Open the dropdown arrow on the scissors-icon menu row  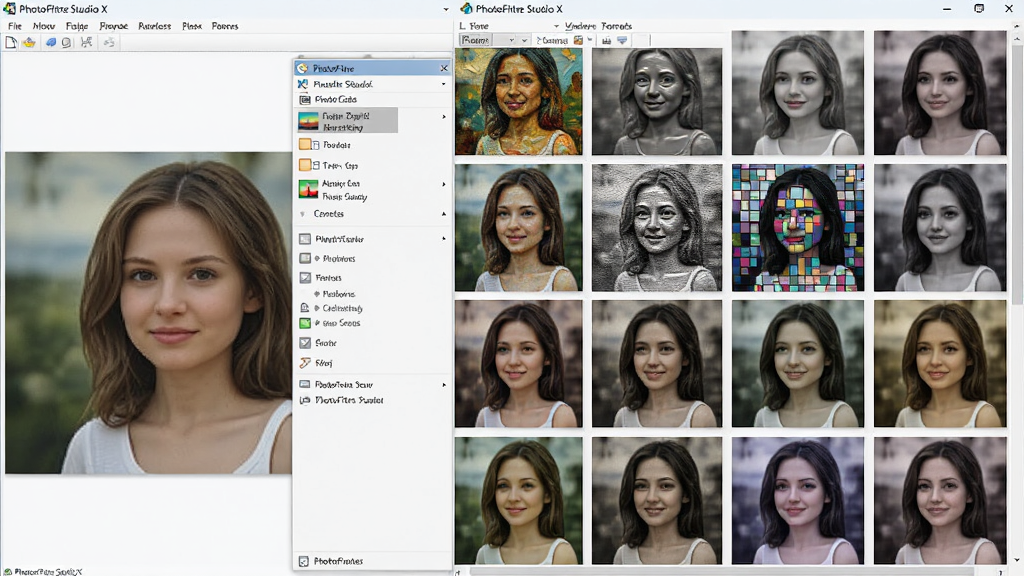tap(444, 84)
